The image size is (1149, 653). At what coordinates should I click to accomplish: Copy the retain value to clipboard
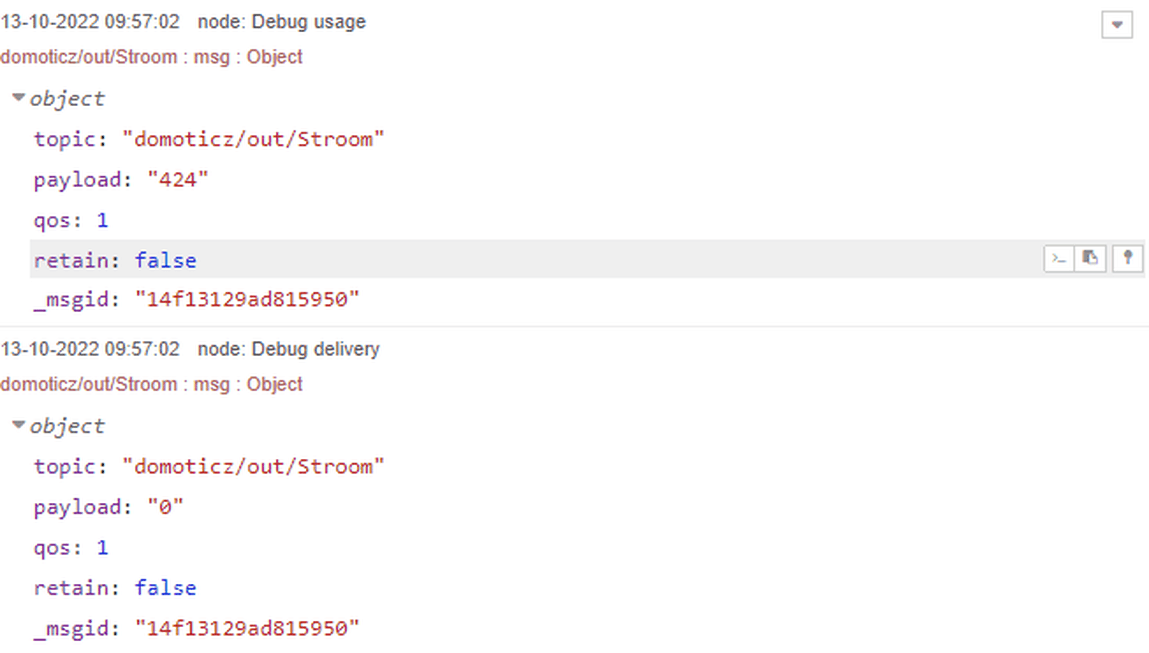coord(1091,259)
